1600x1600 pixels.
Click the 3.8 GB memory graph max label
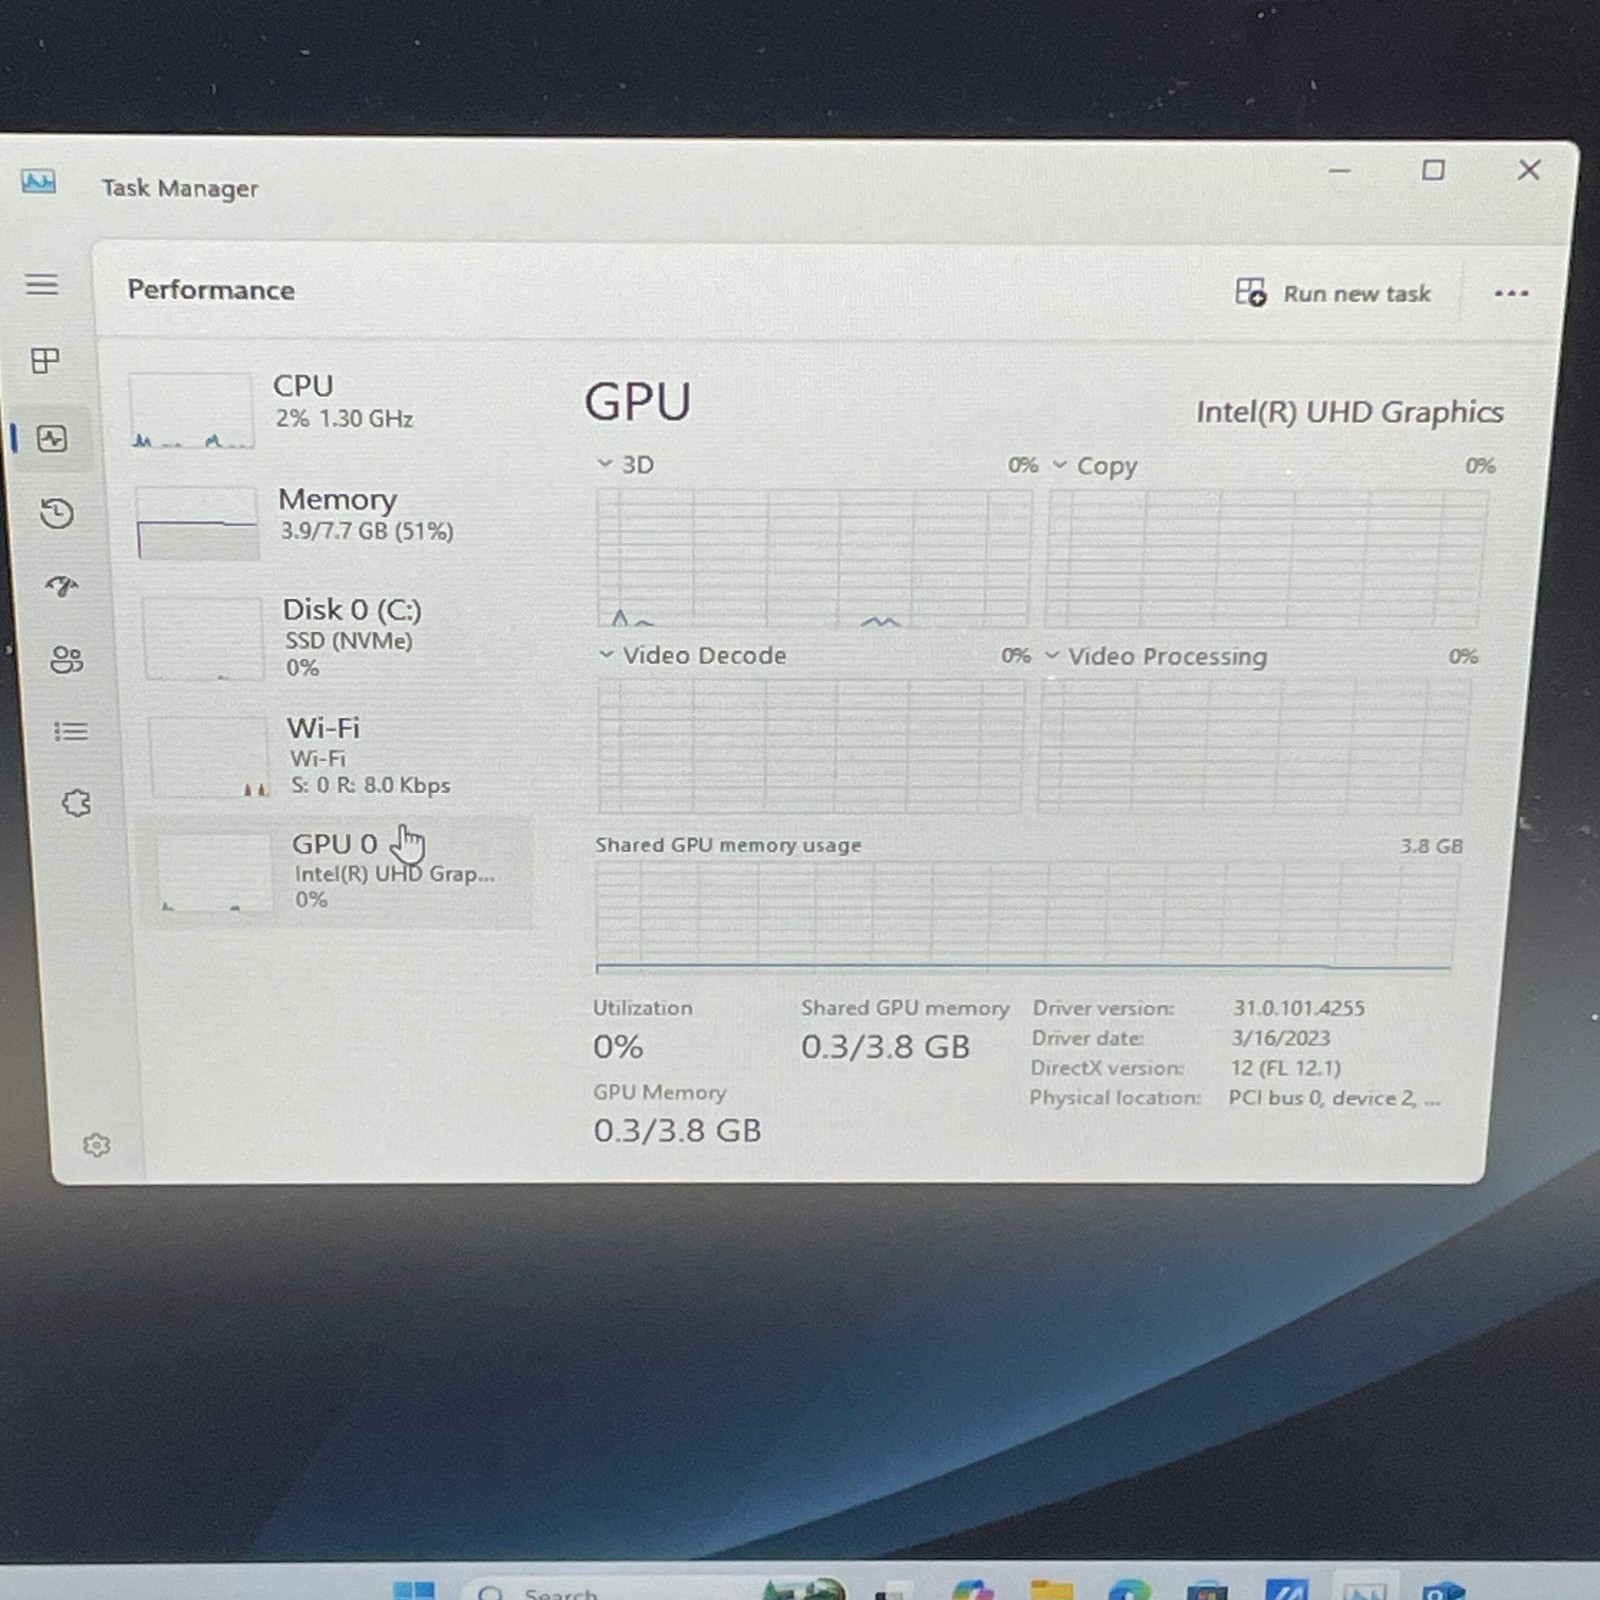pos(1431,846)
